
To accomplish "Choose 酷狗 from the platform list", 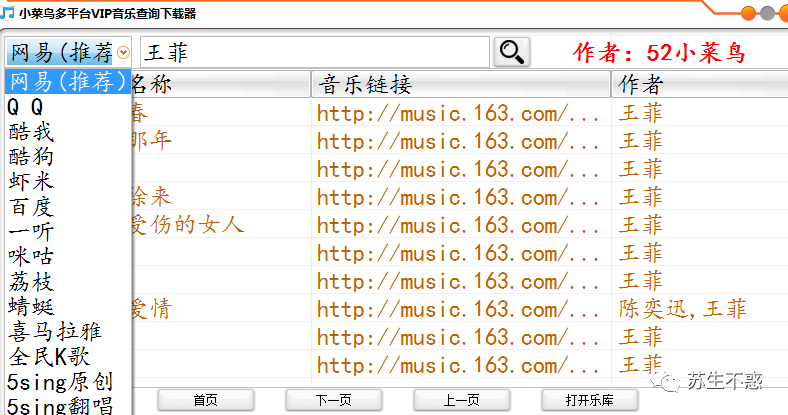I will [68, 157].
